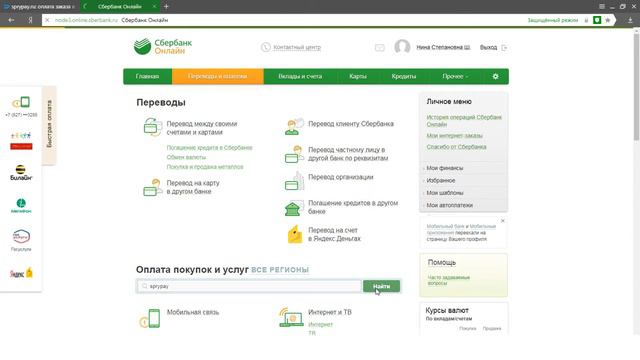Select the Beeline quick payment icon
Viewport: 640px width, 360px height.
point(21,173)
